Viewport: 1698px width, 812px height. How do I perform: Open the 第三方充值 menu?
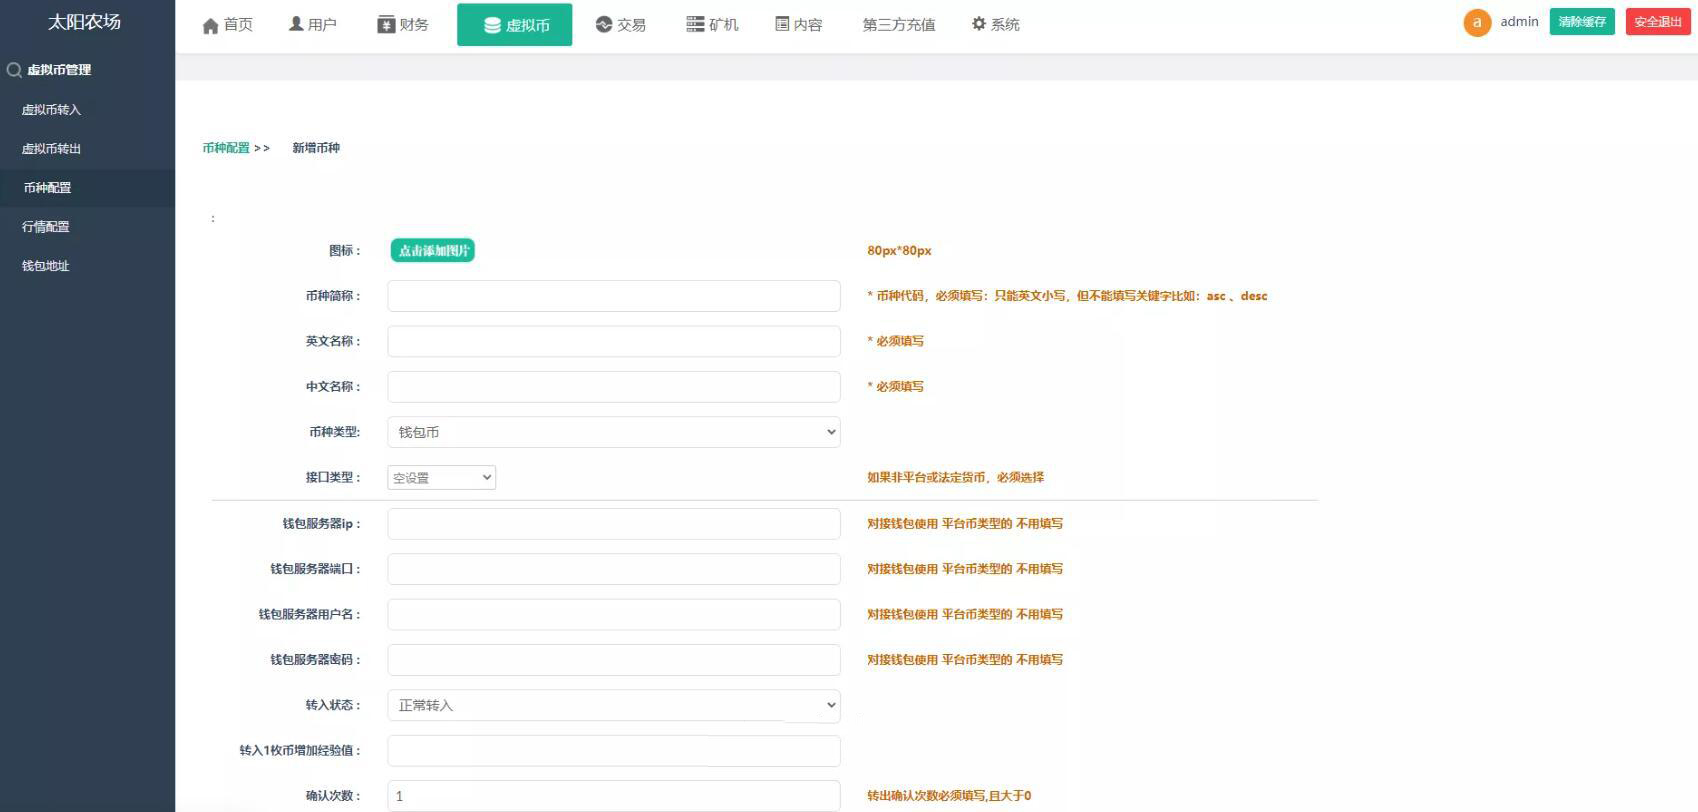click(x=898, y=25)
